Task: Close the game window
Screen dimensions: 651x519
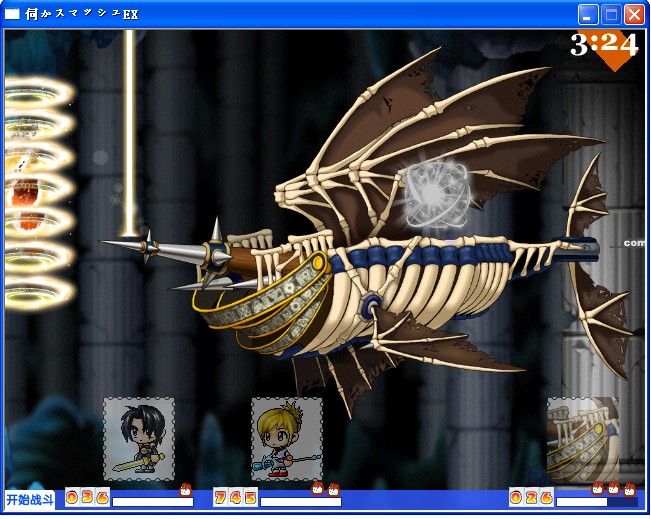Action: point(634,15)
